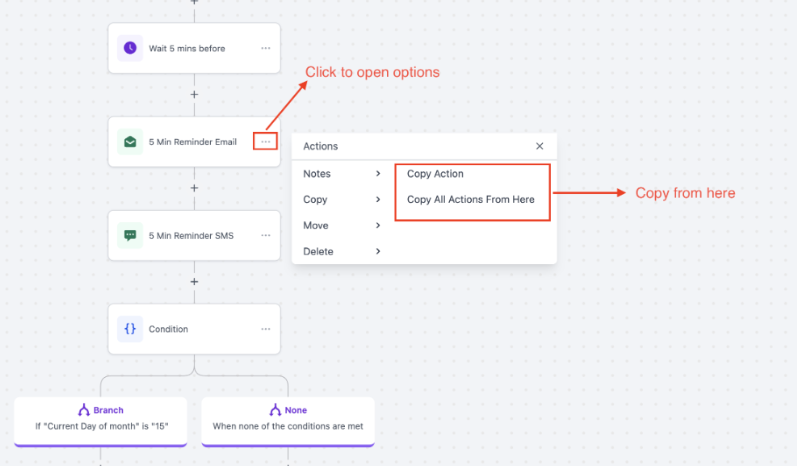Expand the Notes submenu
Screen dimensions: 797x466
coord(378,174)
